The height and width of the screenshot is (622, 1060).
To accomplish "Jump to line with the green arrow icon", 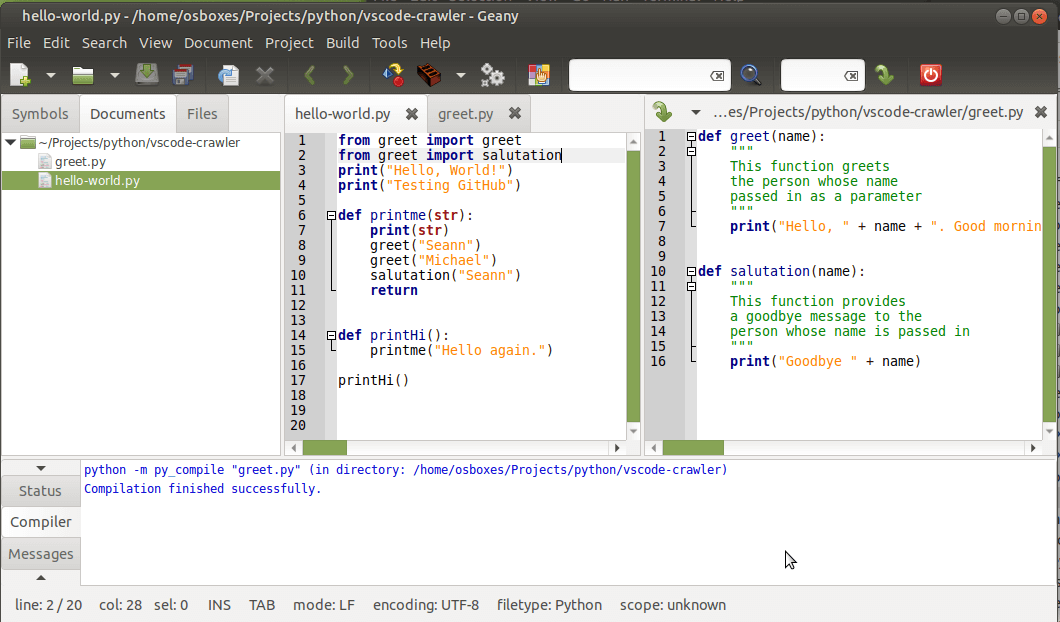I will click(x=886, y=75).
